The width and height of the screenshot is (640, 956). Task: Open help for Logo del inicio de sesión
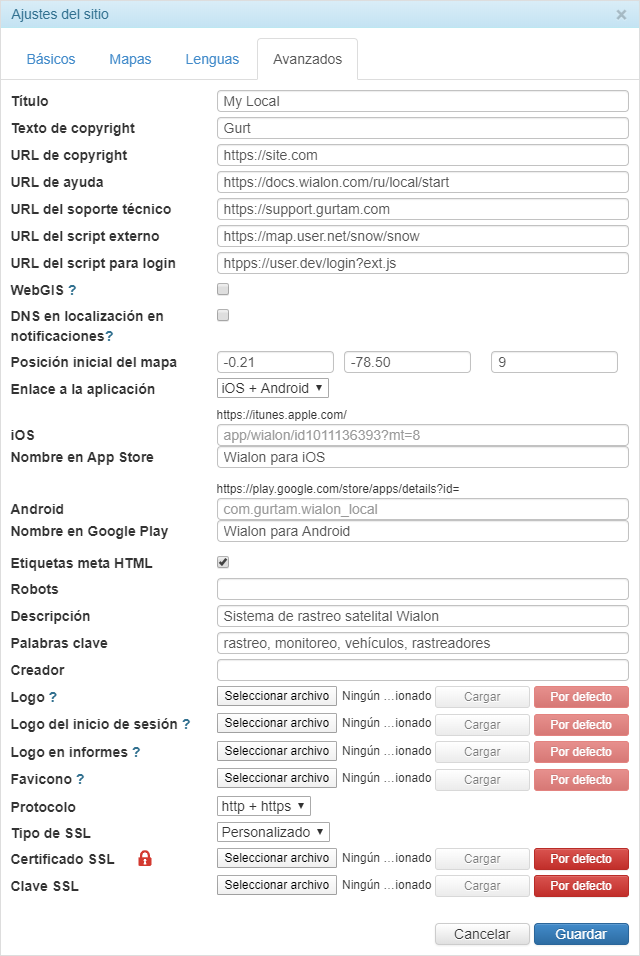[186, 724]
